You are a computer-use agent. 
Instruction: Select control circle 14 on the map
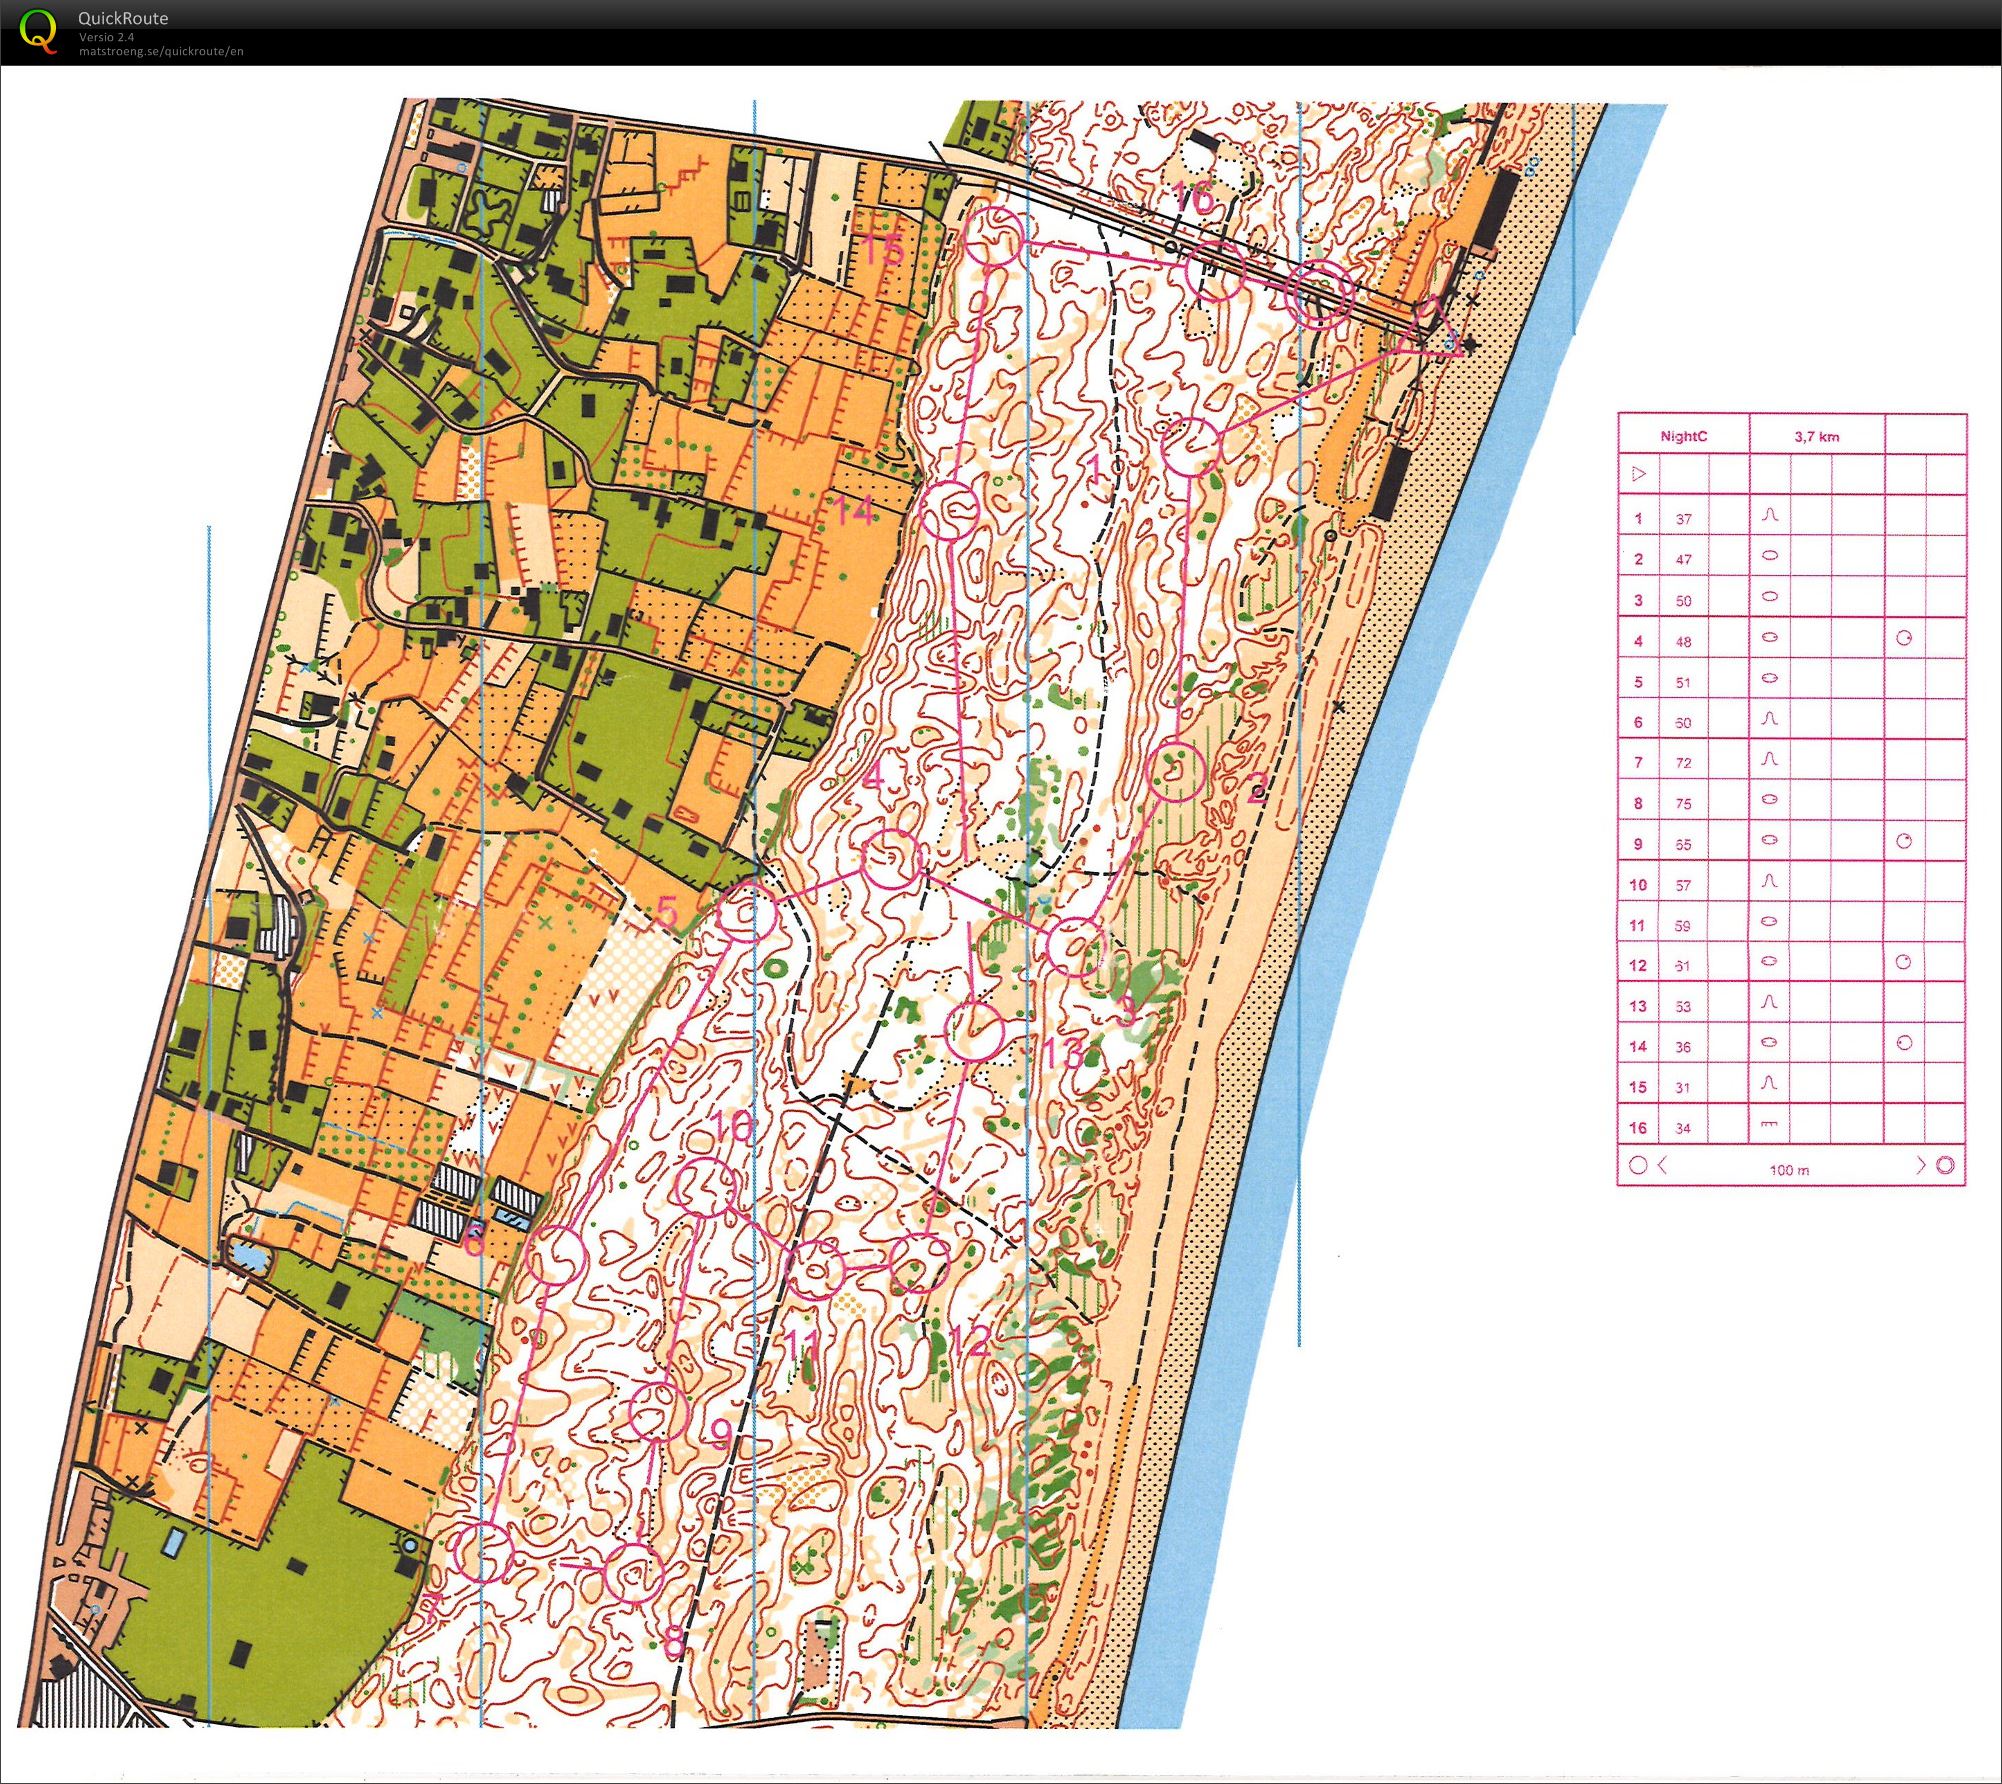click(949, 510)
